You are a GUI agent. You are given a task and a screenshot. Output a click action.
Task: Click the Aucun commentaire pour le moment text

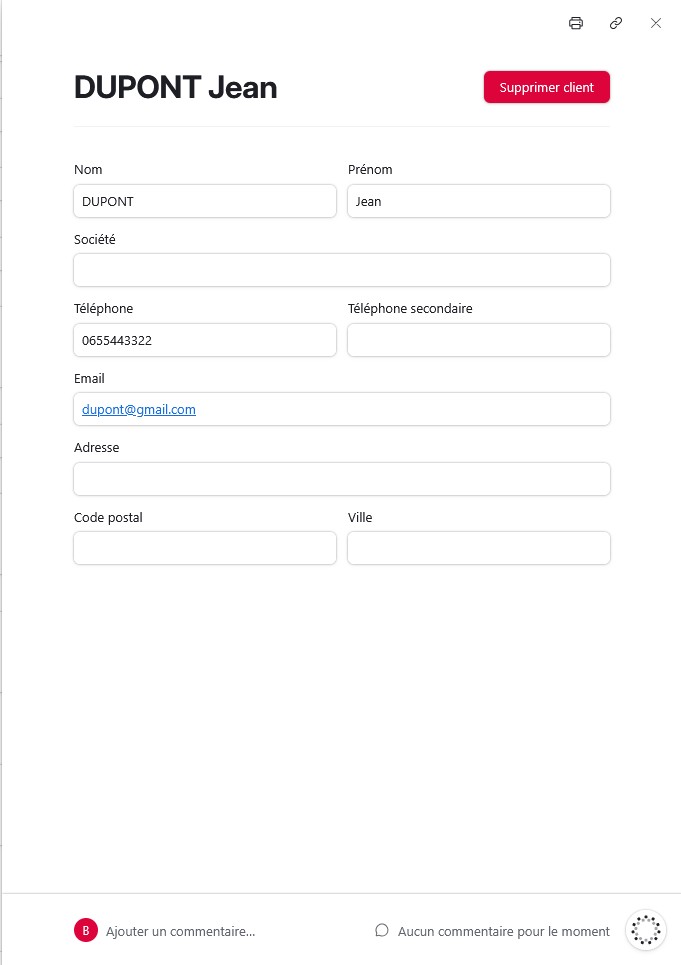point(503,931)
